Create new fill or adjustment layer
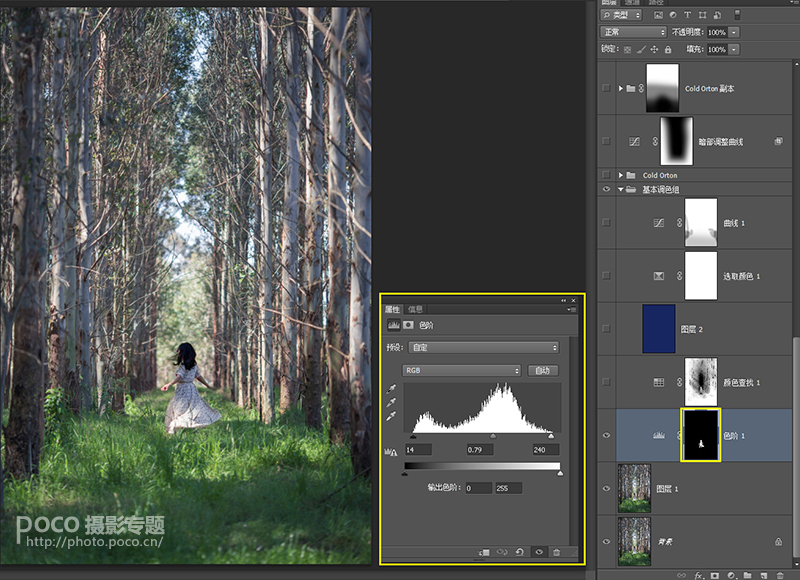Screen dimensions: 800x580 731,575
